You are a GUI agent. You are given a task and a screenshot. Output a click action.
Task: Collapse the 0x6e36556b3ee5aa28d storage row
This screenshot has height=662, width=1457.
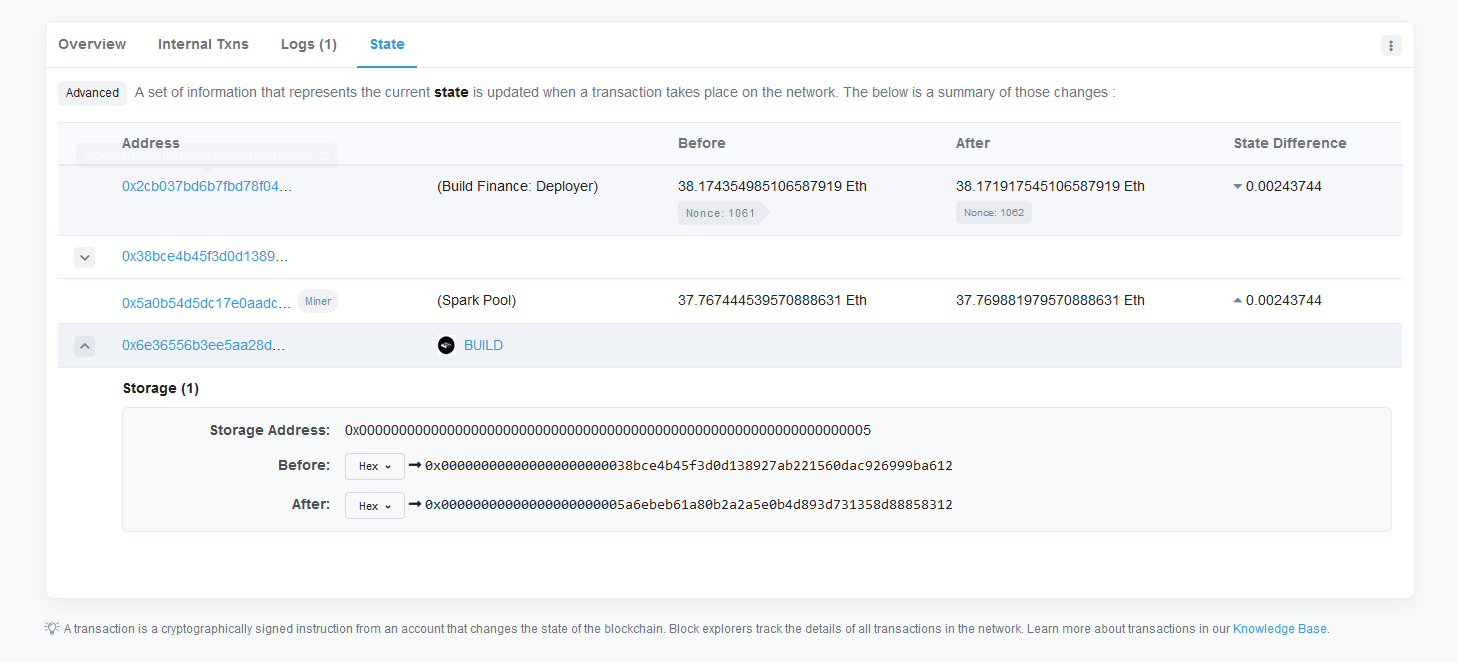coord(84,346)
